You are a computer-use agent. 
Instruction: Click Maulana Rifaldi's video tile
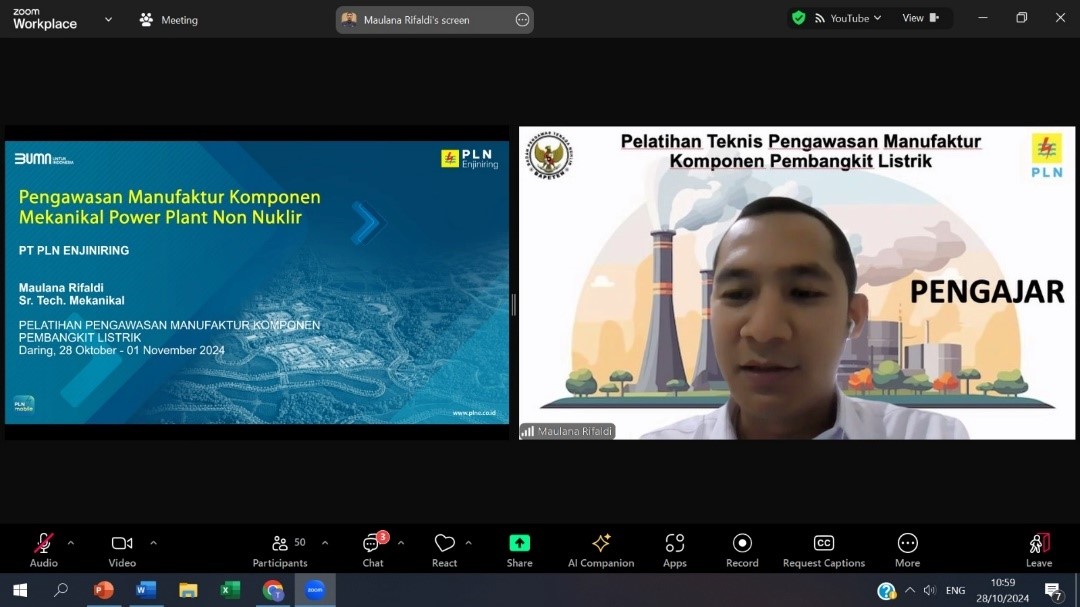click(797, 282)
